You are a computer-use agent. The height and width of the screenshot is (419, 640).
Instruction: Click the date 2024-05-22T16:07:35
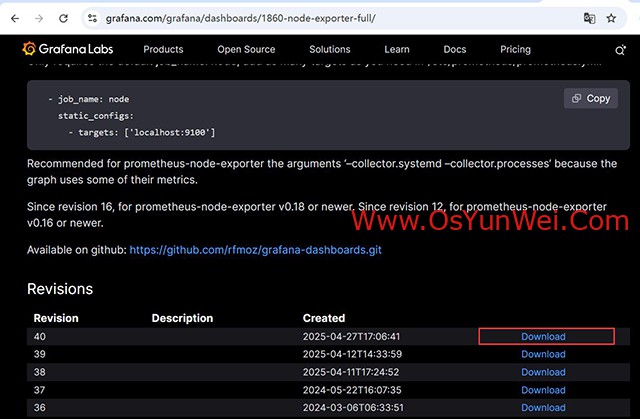tap(352, 390)
